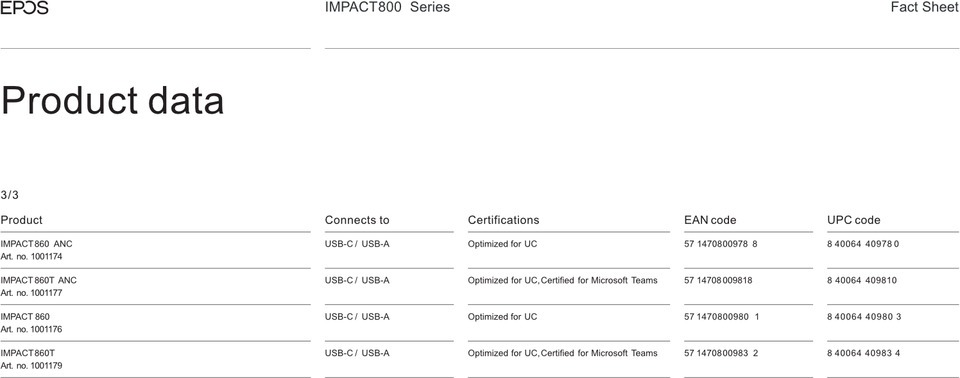Select the Connects to column header

(357, 220)
